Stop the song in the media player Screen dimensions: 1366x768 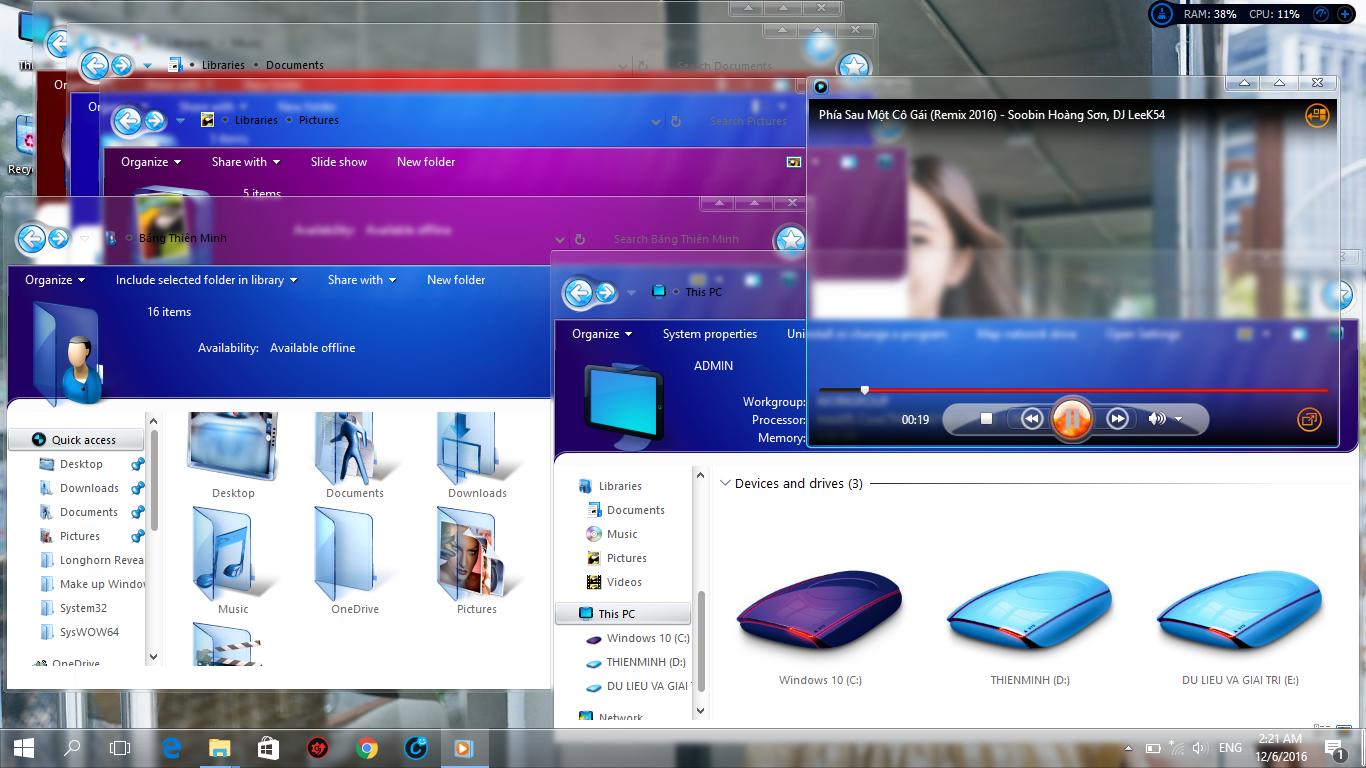click(986, 419)
